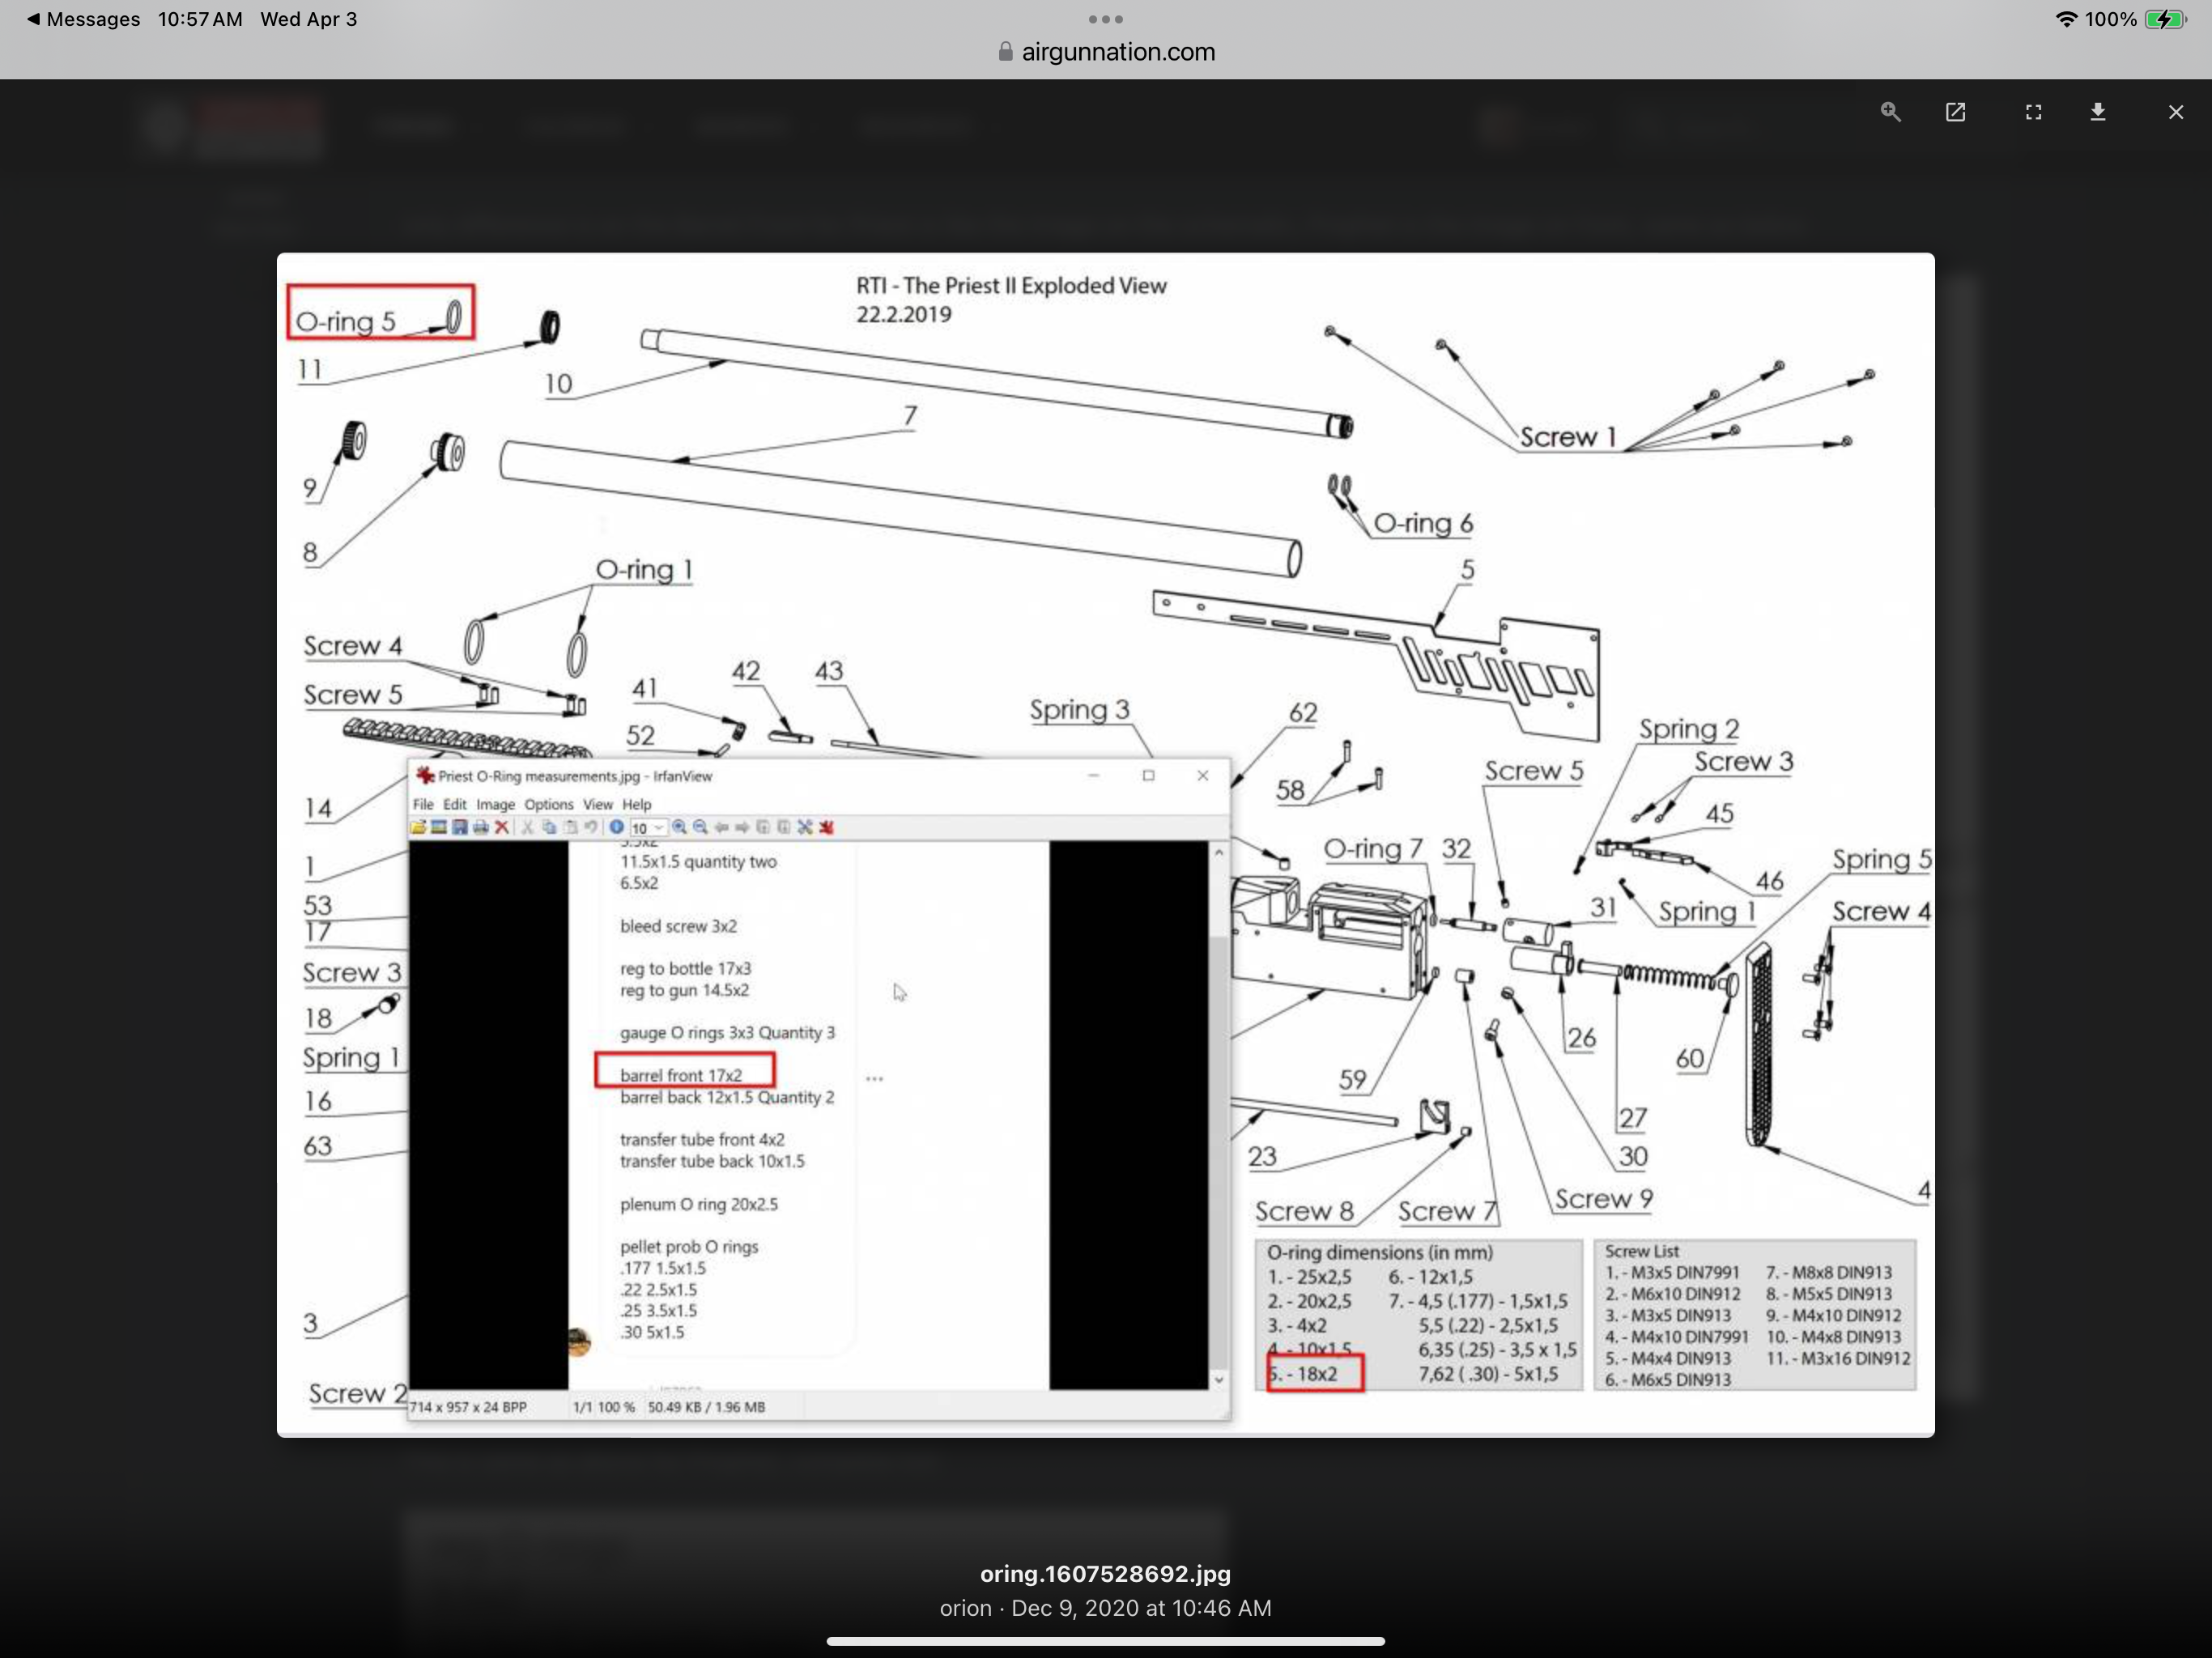Image resolution: width=2212 pixels, height=1658 pixels.
Task: Click '50.49 KB / 1.96 MB' status bar text
Action: [706, 1407]
